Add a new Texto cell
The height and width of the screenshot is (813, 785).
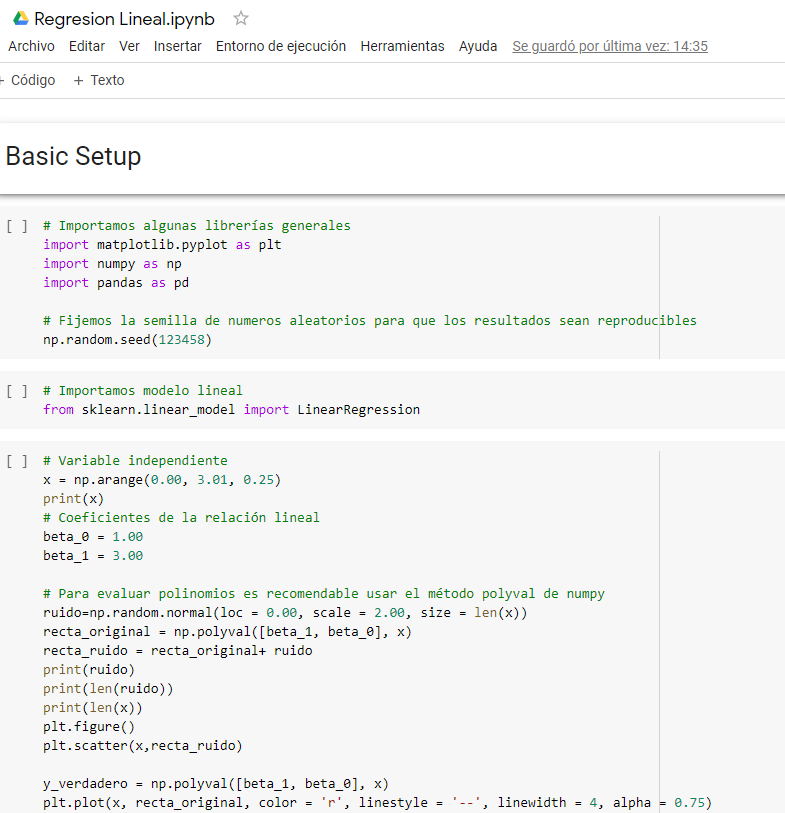pos(99,80)
